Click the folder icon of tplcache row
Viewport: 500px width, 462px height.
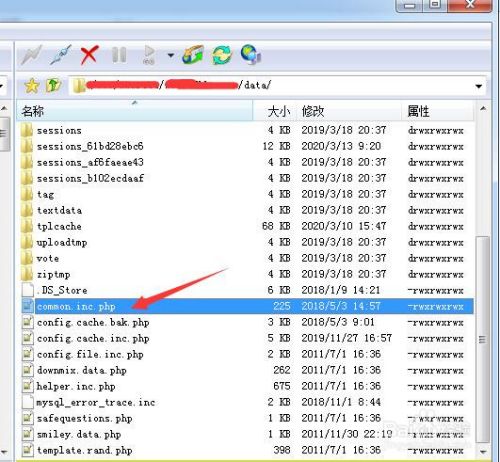pyautogui.click(x=27, y=226)
